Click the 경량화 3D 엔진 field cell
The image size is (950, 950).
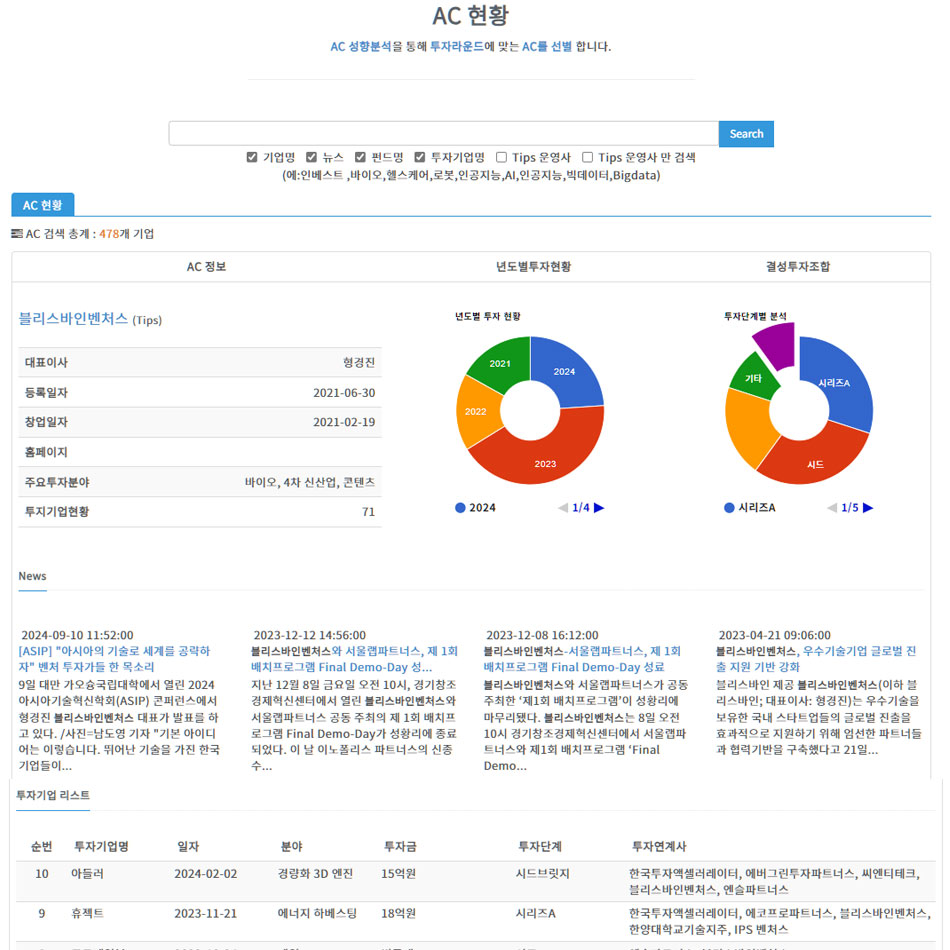(x=315, y=874)
